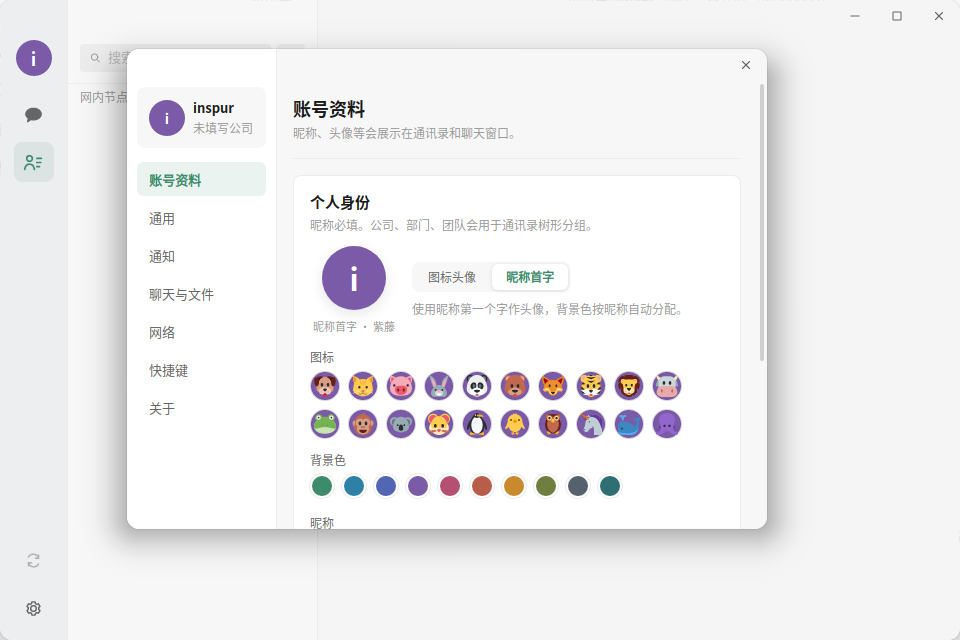This screenshot has height=640, width=960.
Task: Choose the cat avatar icon
Action: coord(362,386)
